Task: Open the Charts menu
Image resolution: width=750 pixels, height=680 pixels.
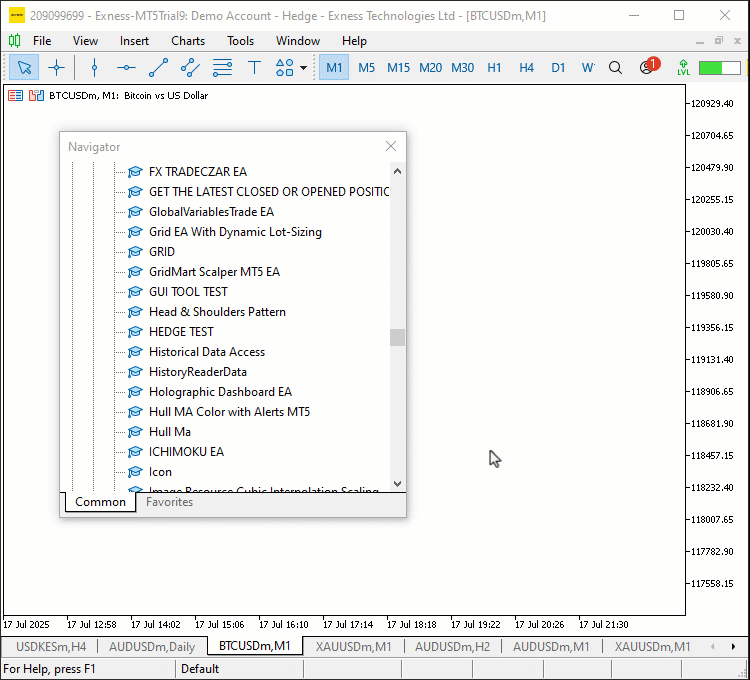Action: click(188, 41)
